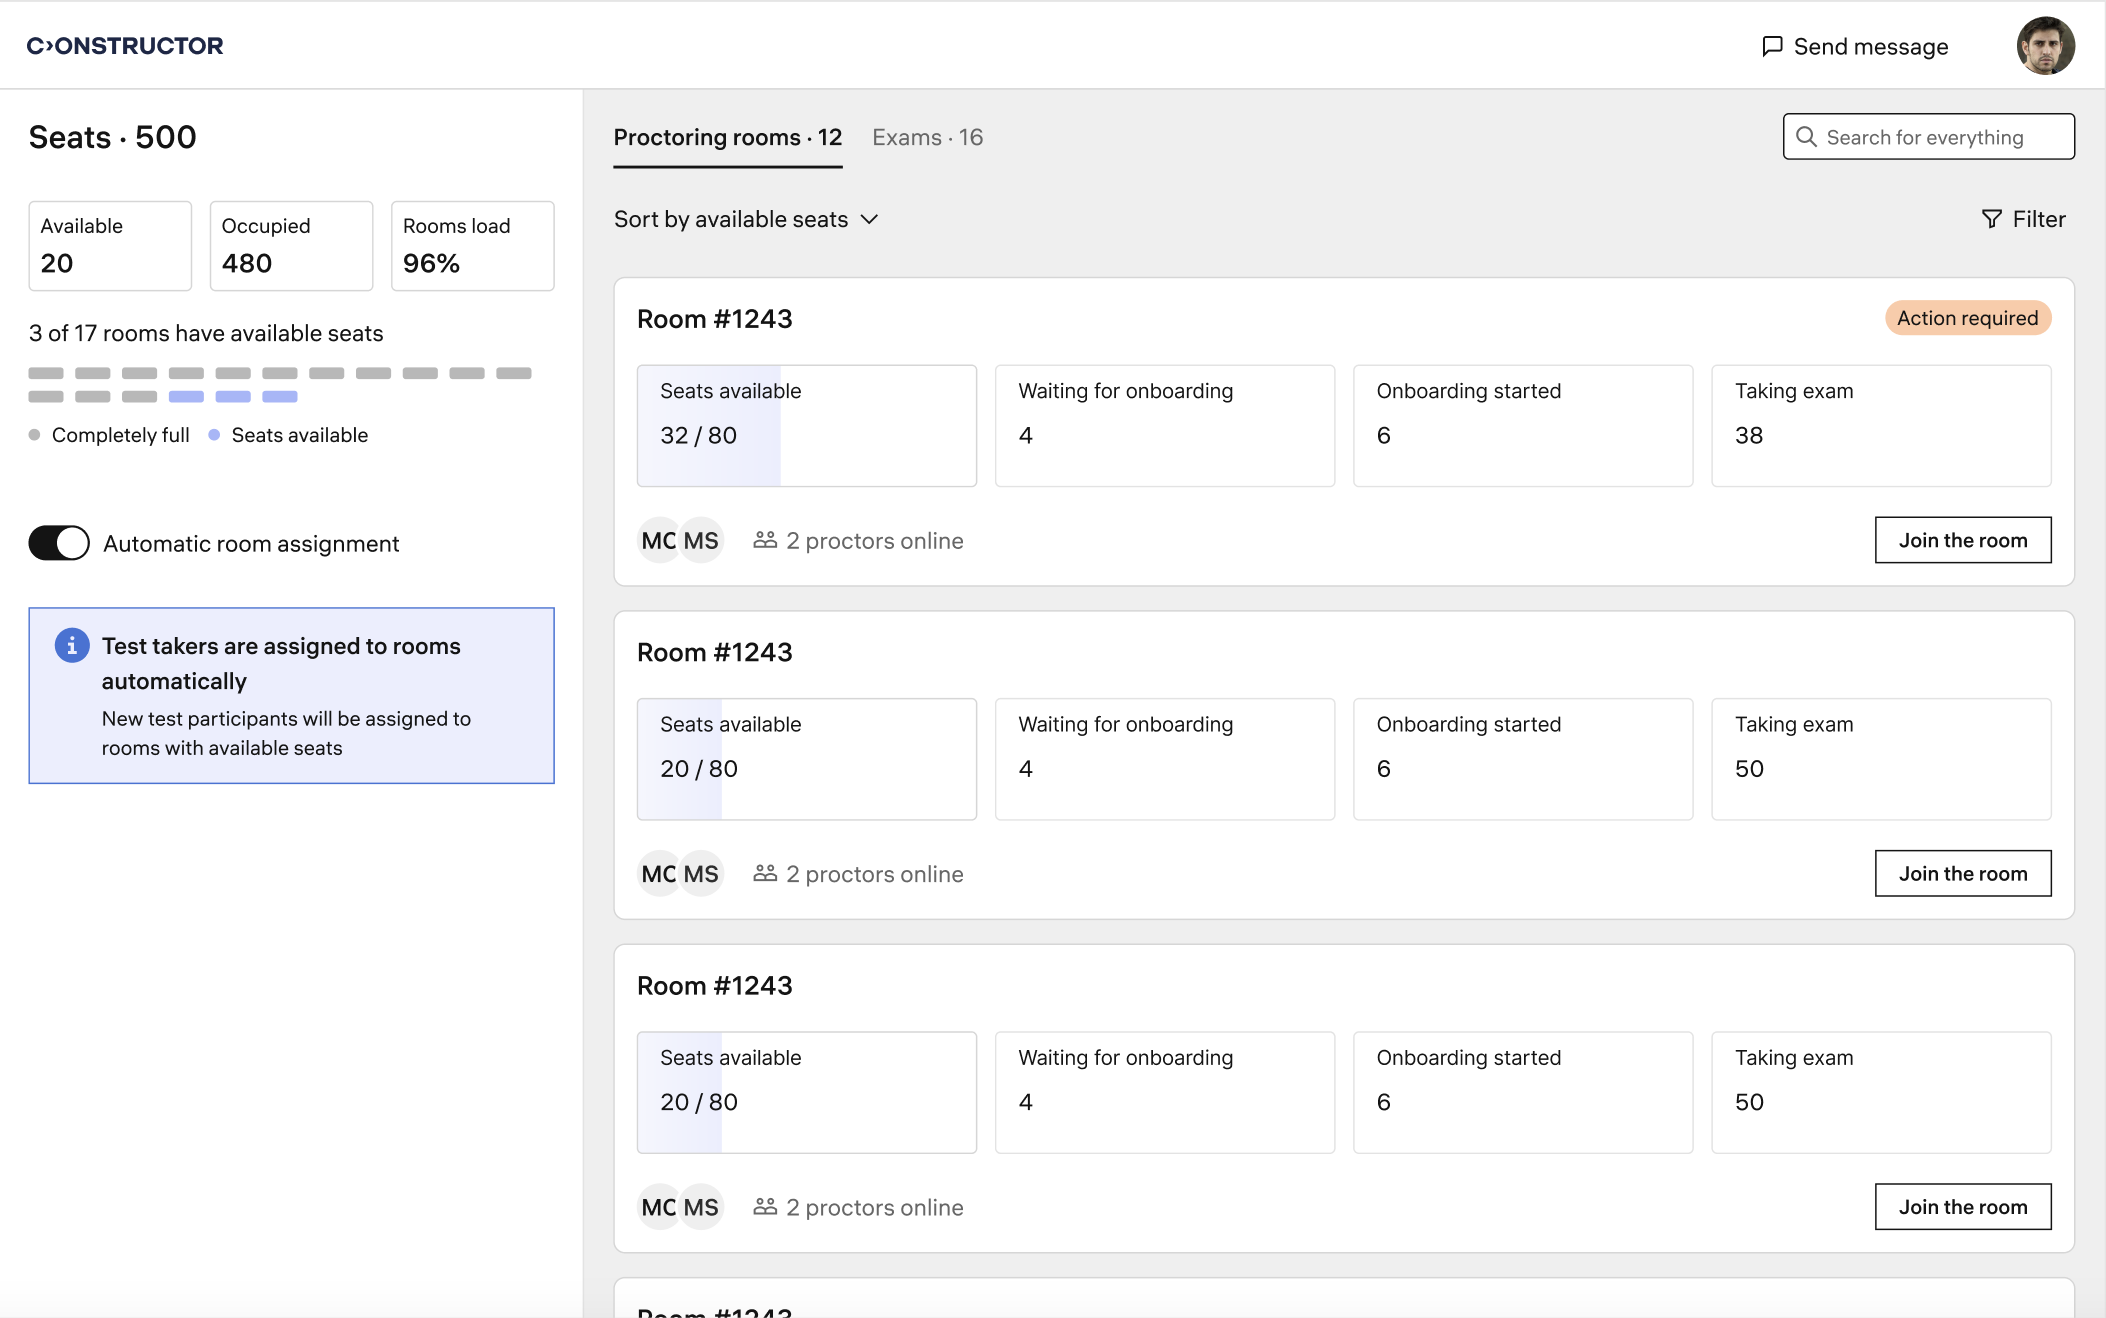Click the search magnifier icon

tap(1806, 137)
